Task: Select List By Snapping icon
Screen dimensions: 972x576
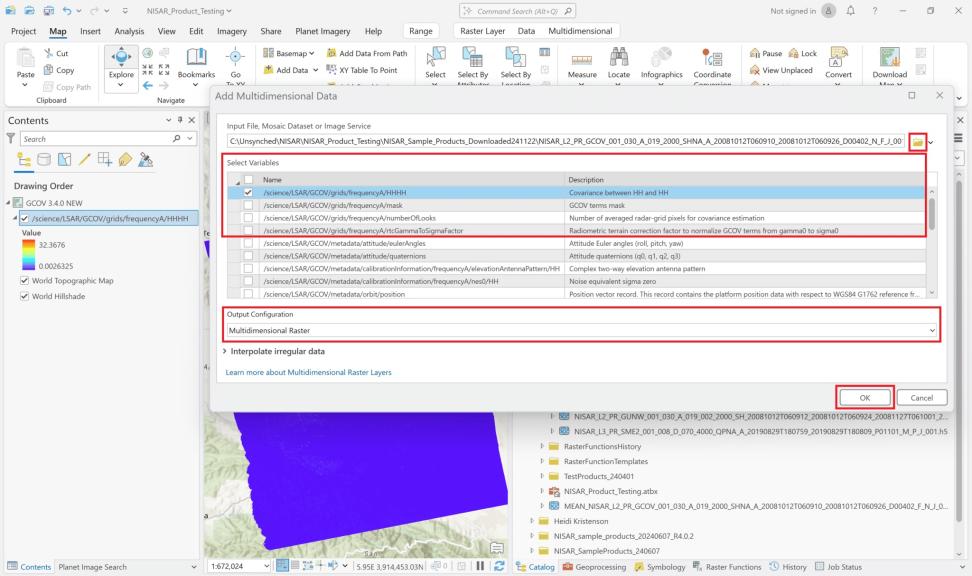Action: pos(105,160)
